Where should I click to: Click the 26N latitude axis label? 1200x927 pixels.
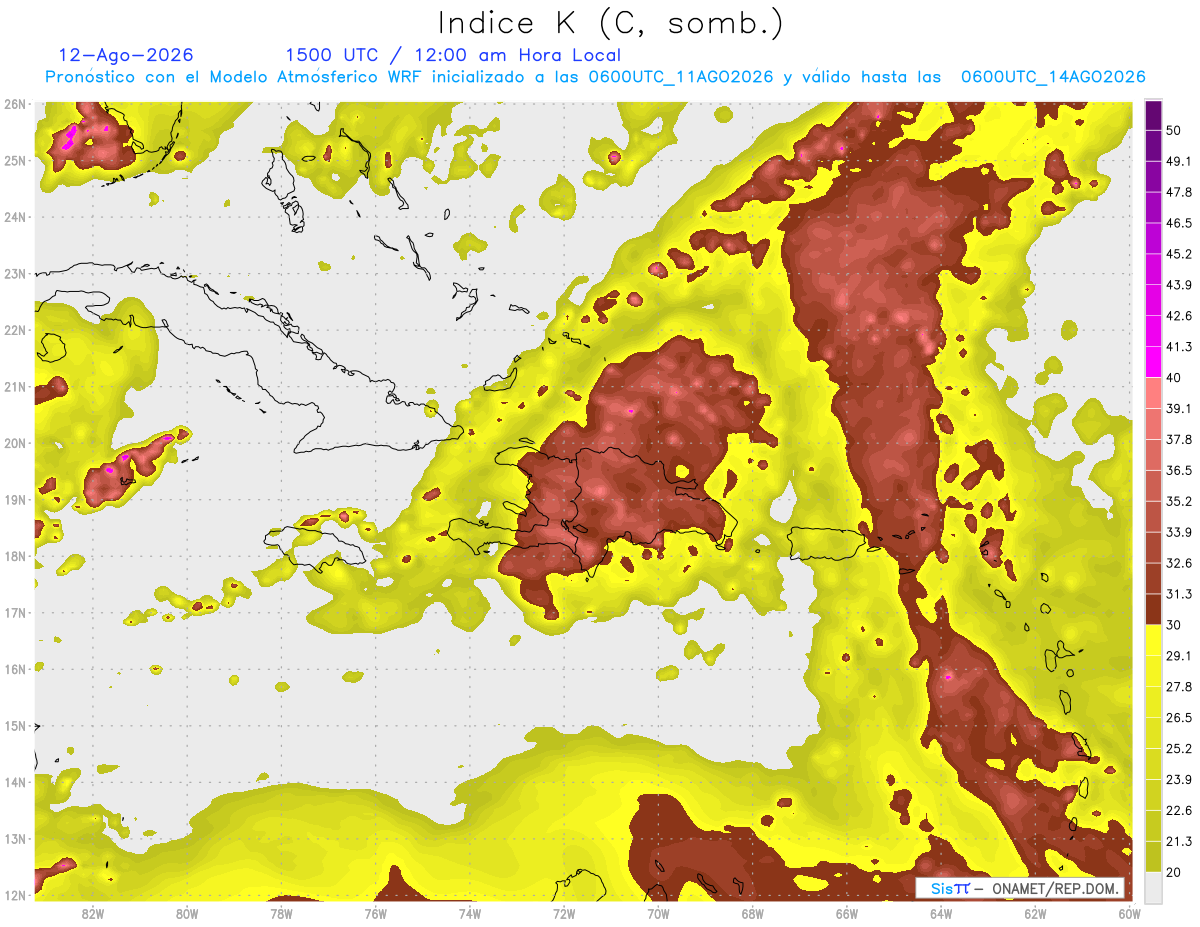(14, 104)
